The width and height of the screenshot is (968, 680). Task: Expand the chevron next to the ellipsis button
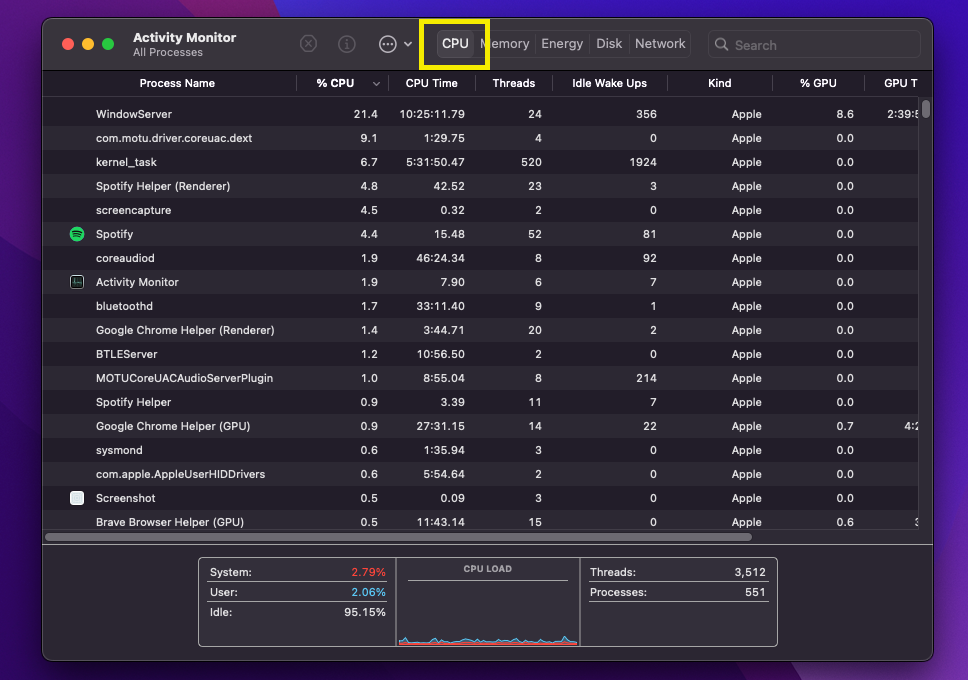(x=408, y=44)
